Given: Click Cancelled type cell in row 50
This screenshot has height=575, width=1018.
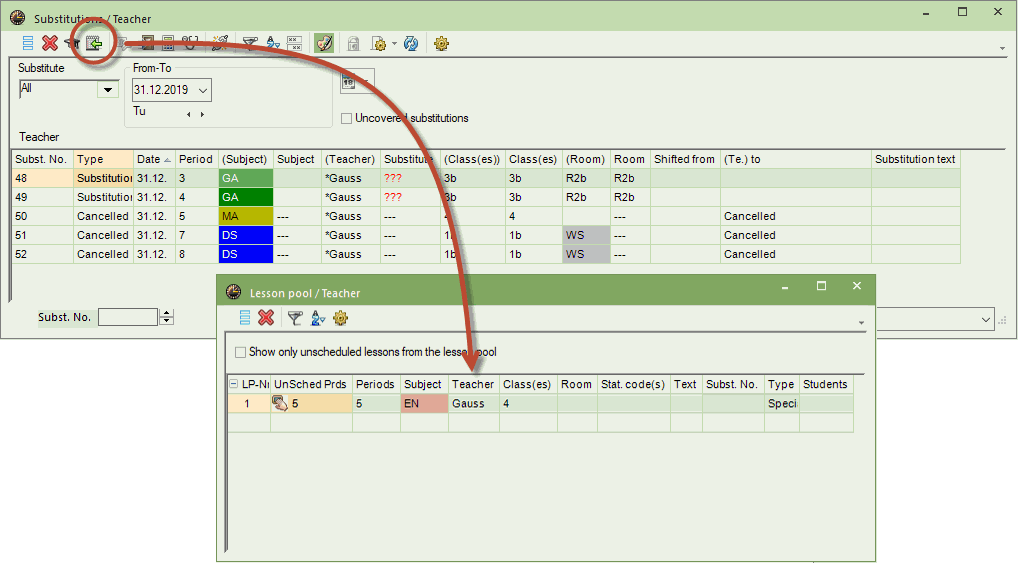Looking at the screenshot, I should [x=103, y=216].
